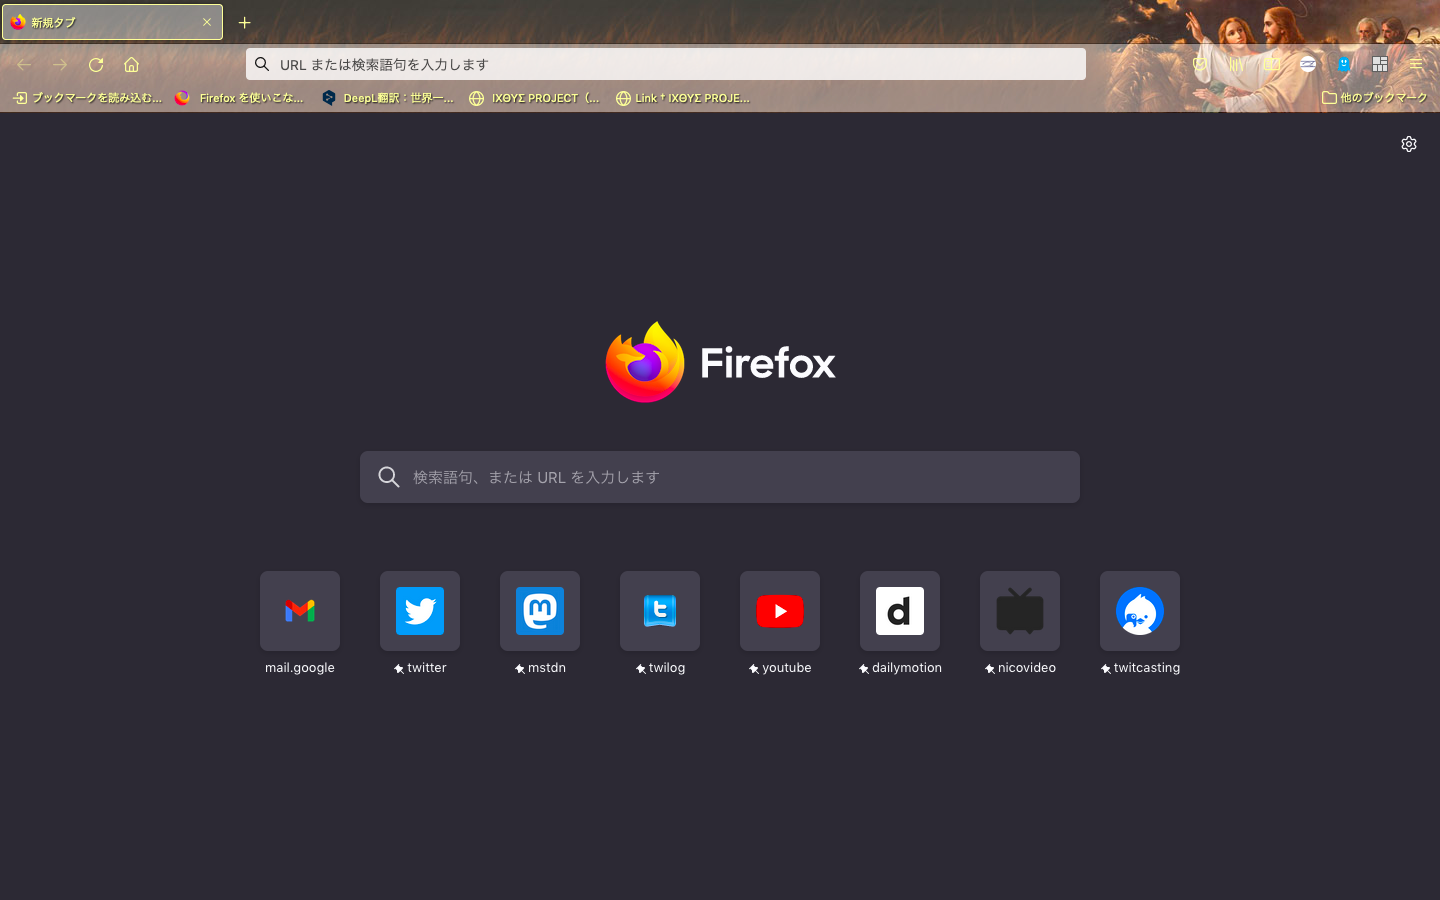Open the DeepL翻訳 bookmark

click(x=388, y=98)
